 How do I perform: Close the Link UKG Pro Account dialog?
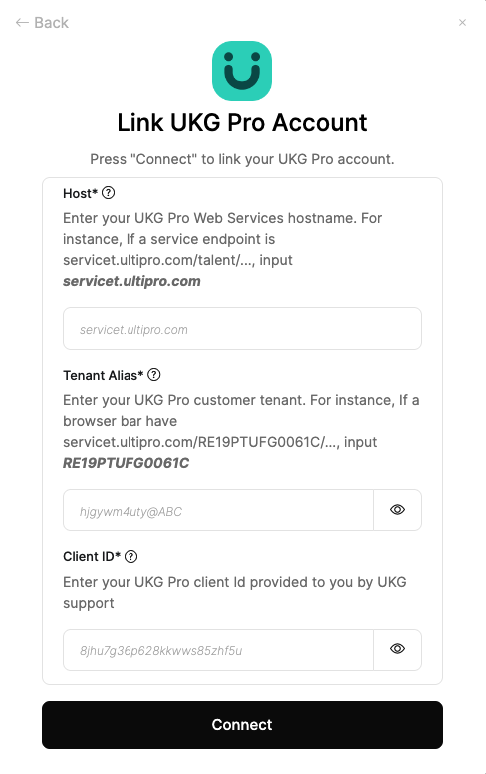click(x=462, y=22)
